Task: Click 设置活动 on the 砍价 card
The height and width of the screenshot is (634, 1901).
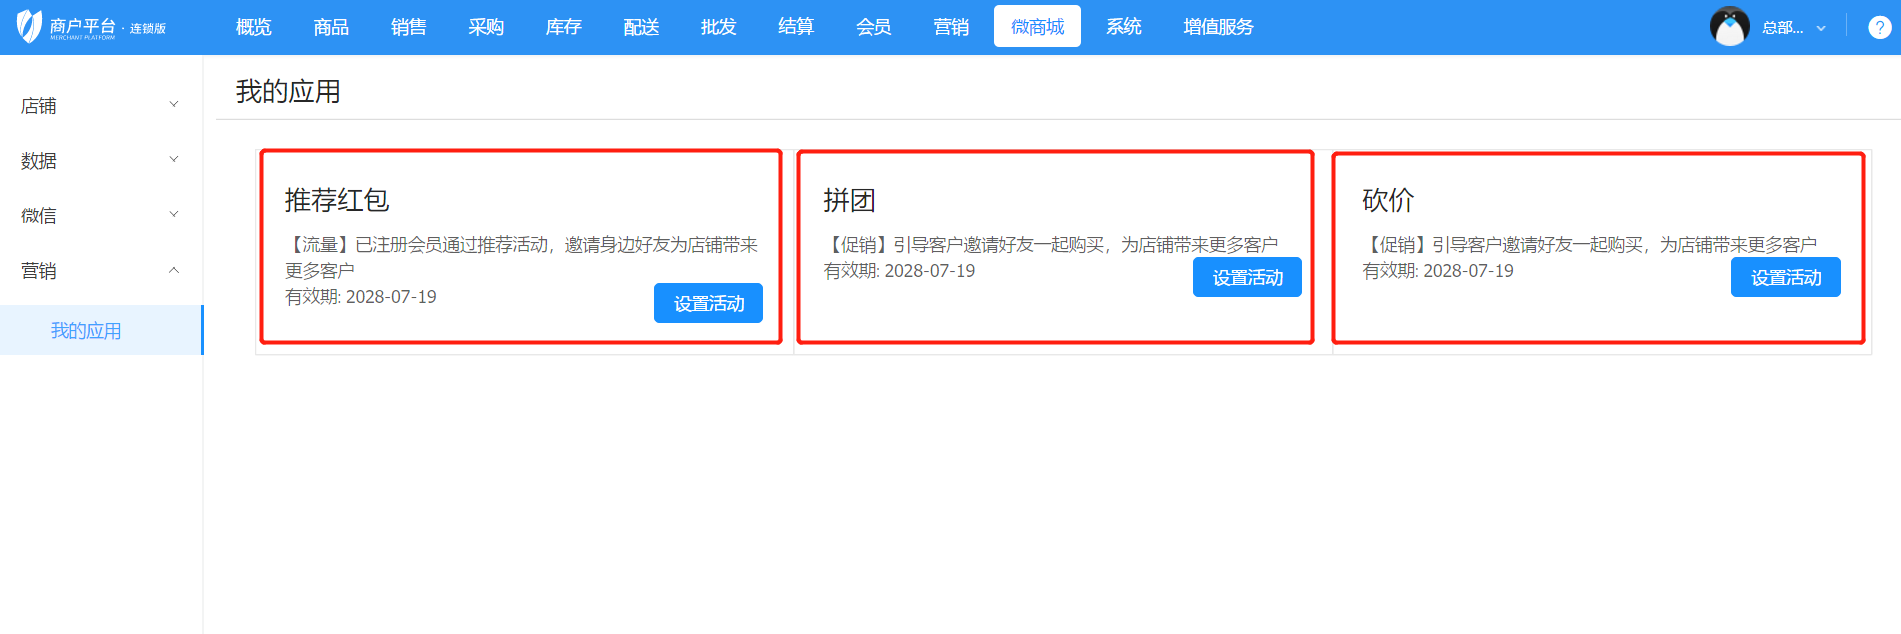Action: [x=1785, y=278]
